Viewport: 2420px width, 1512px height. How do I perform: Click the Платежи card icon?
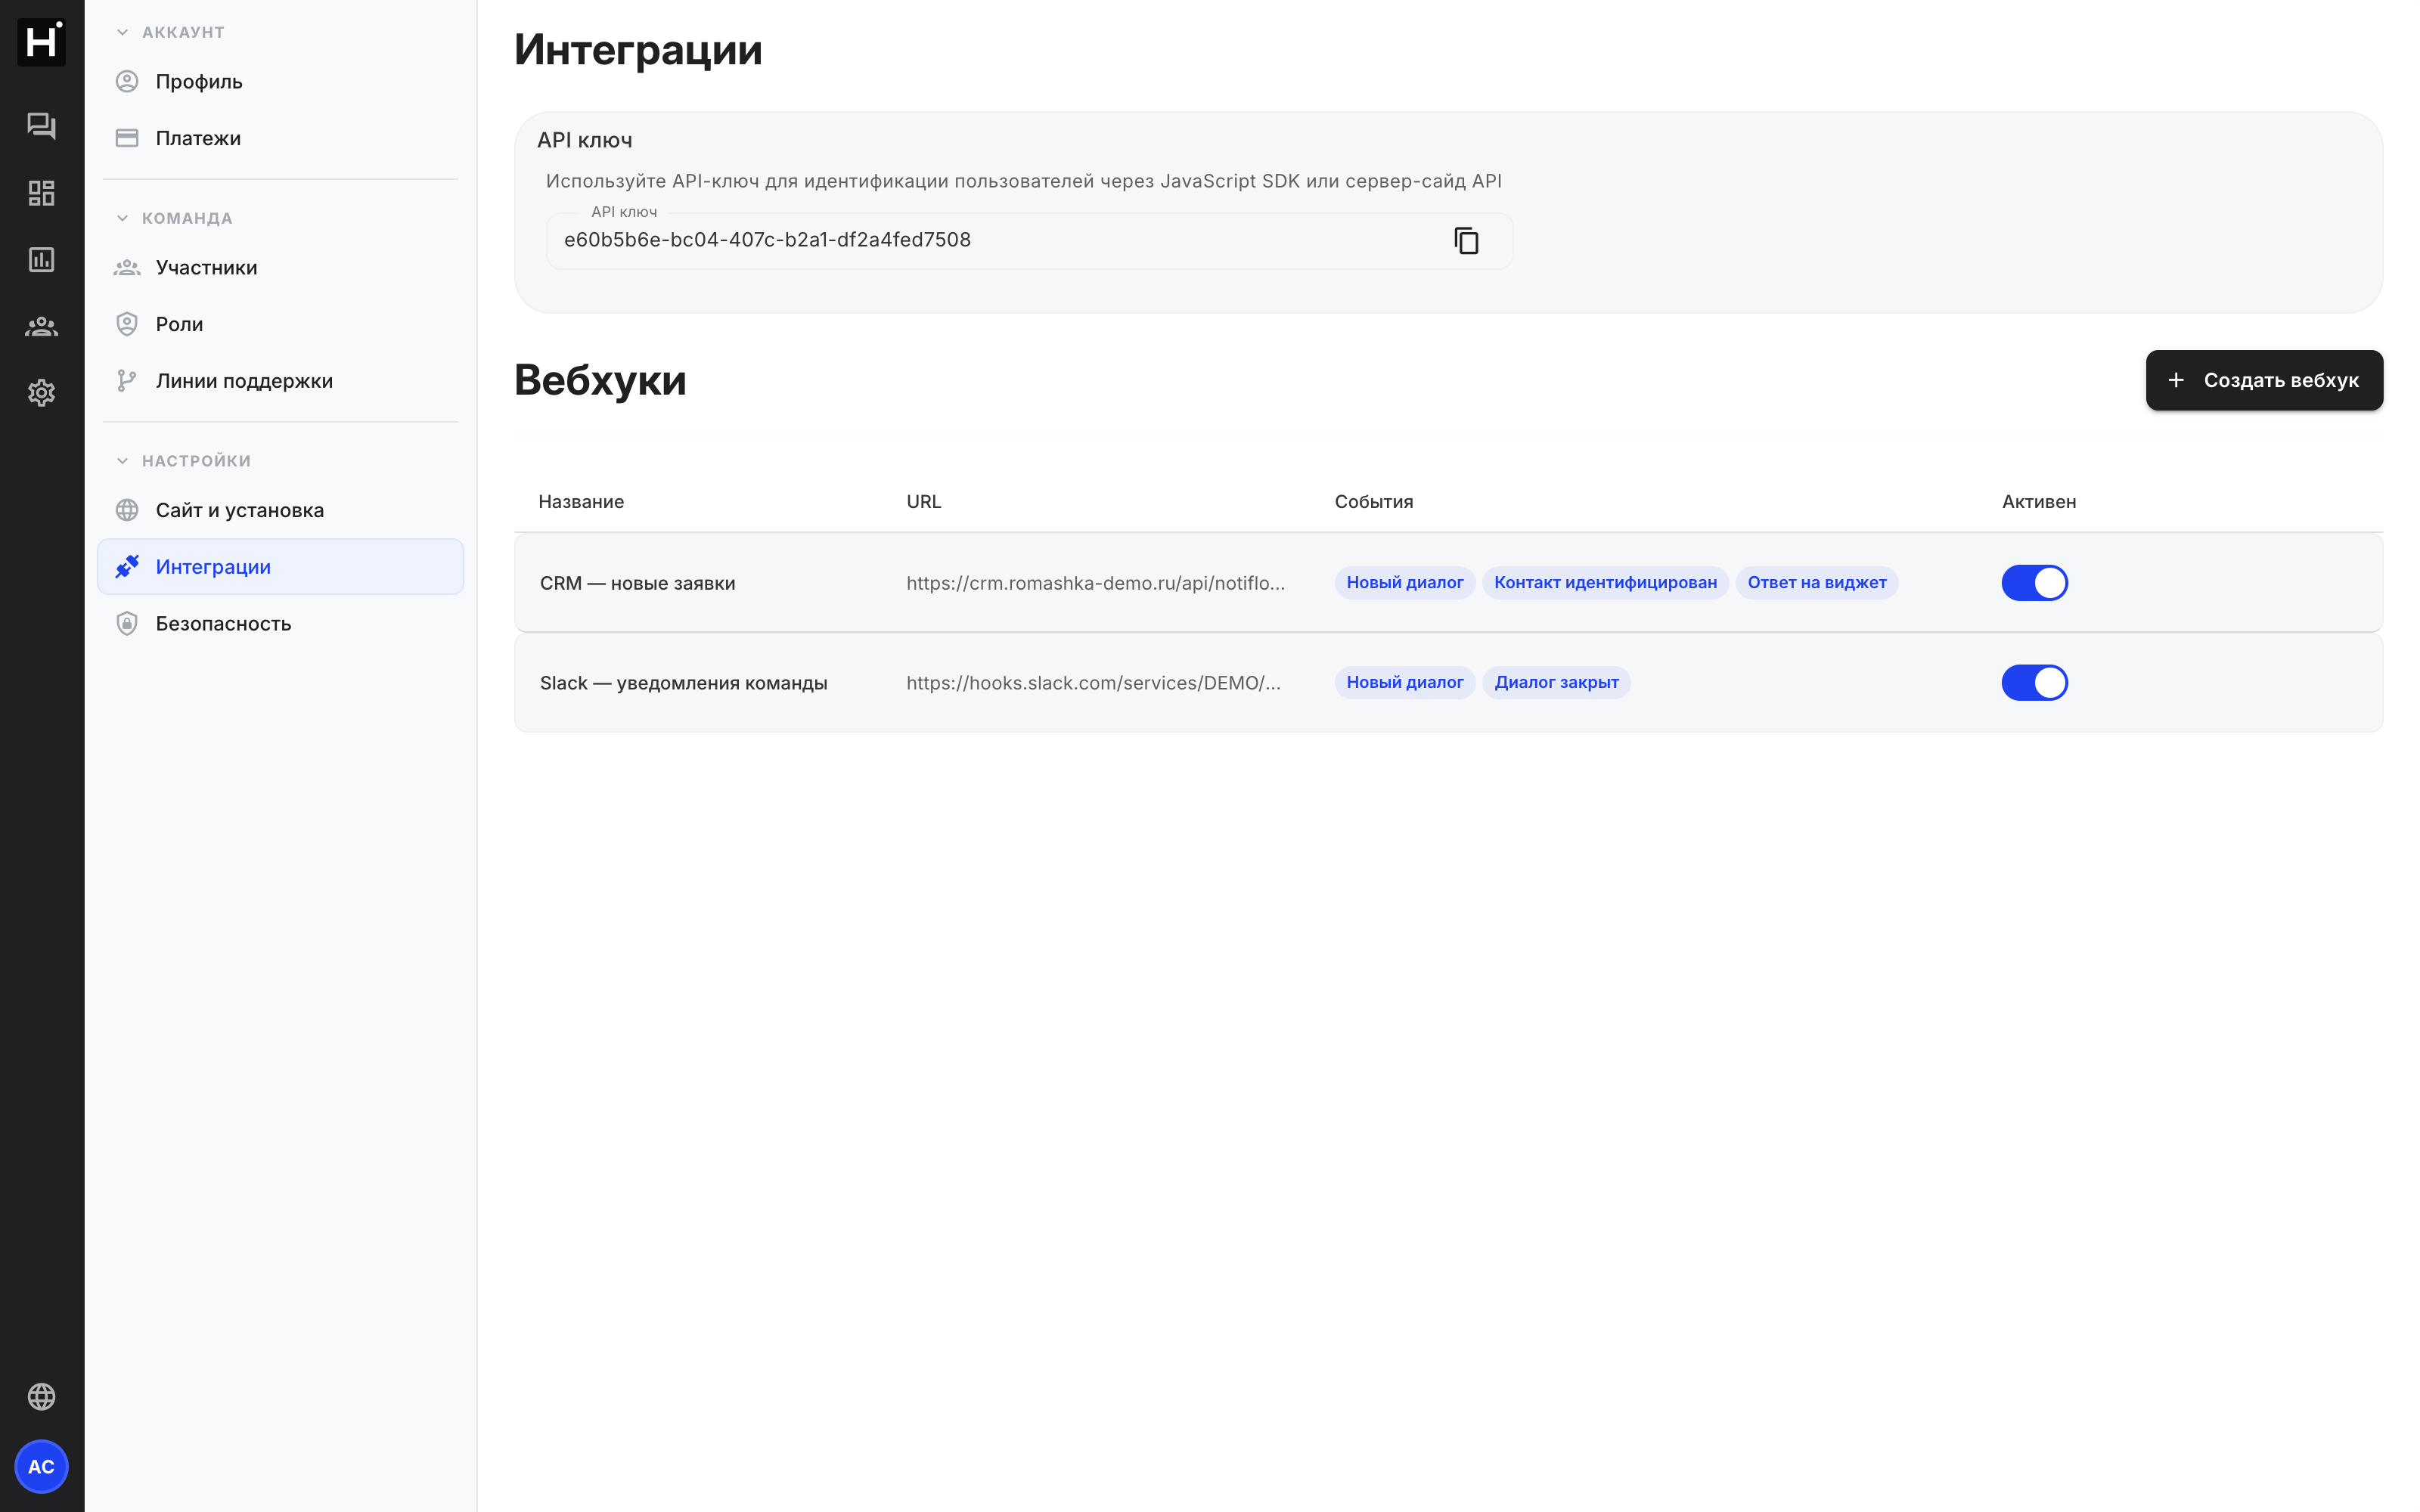pyautogui.click(x=127, y=138)
